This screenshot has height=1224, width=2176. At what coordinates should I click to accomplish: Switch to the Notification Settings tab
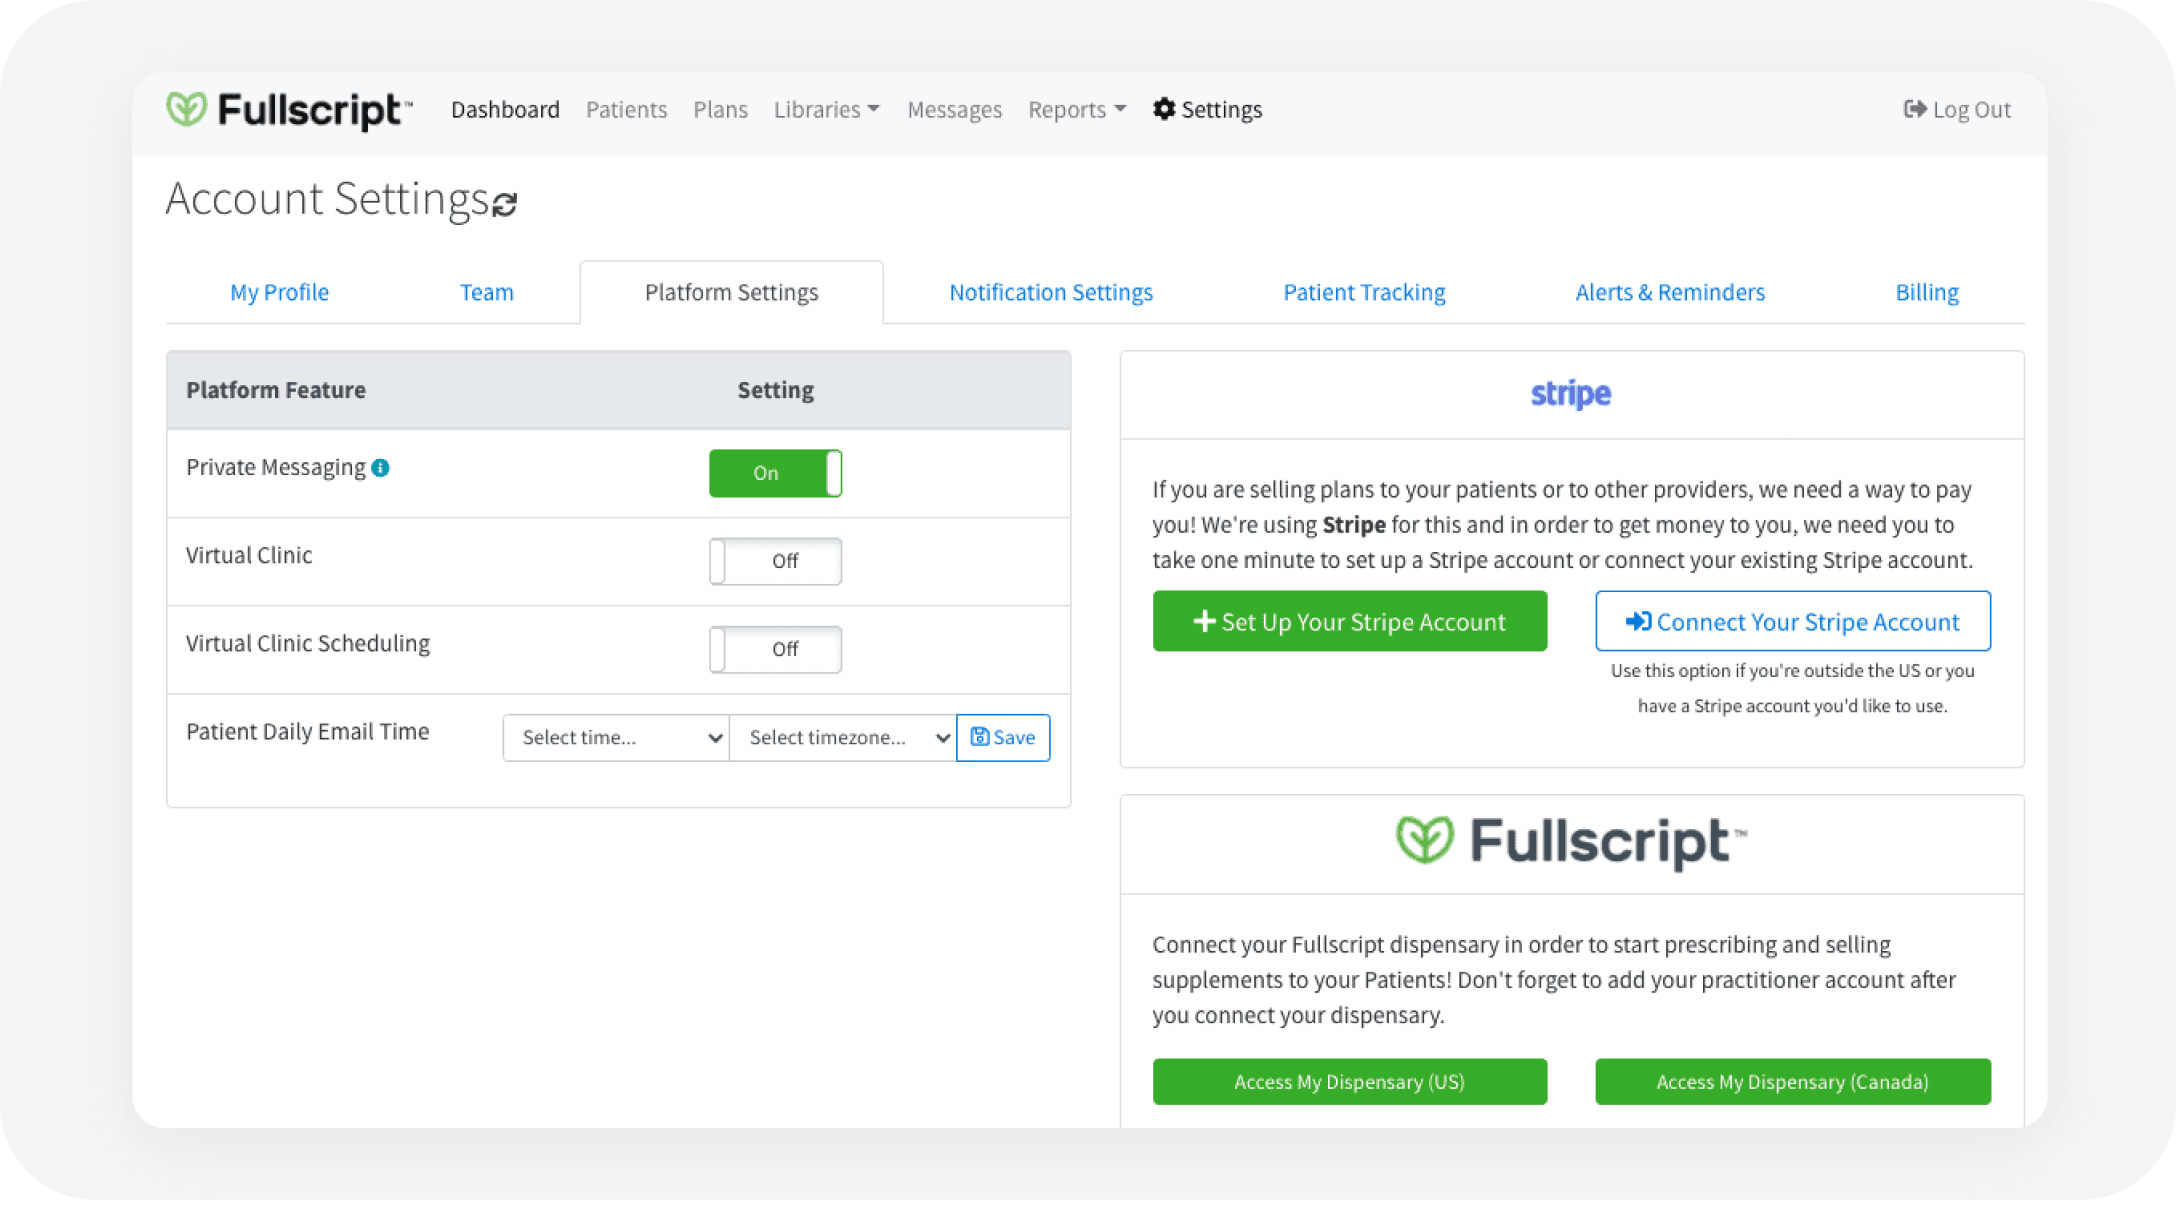pyautogui.click(x=1050, y=292)
